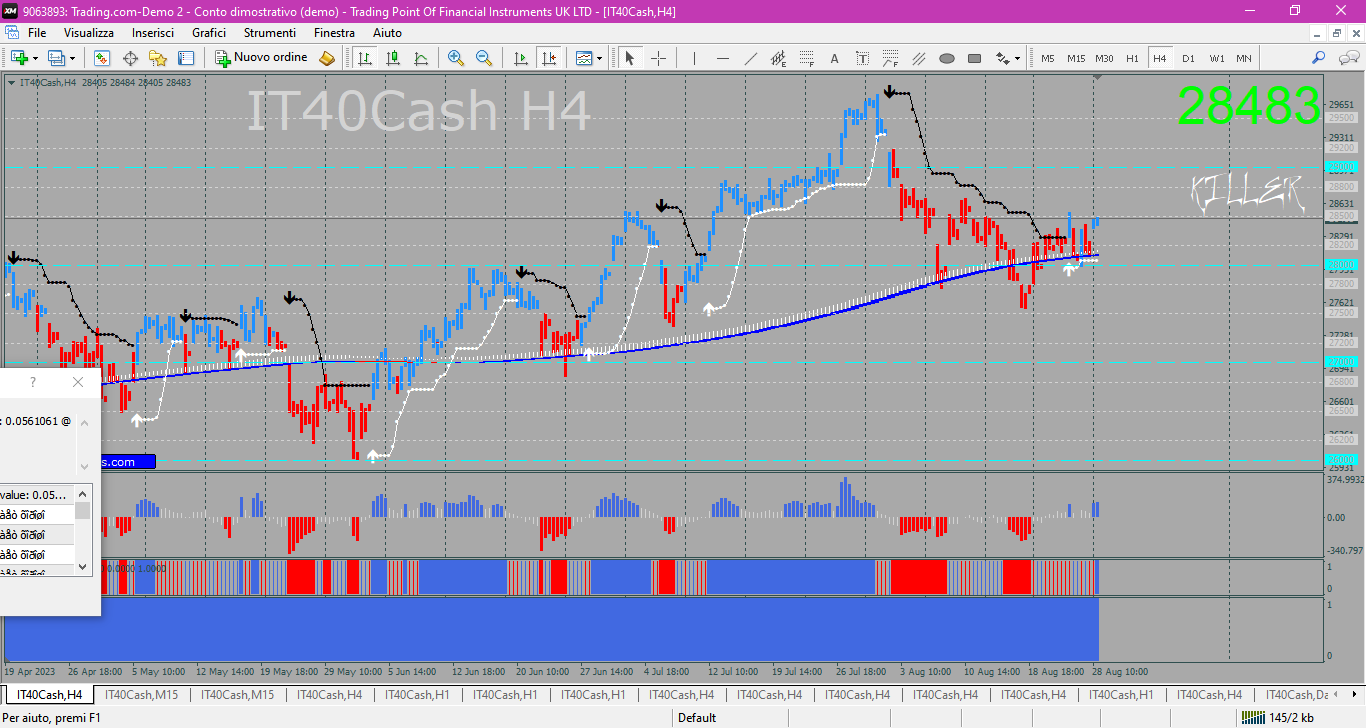Expand the New Chart dropdown arrow
The width and height of the screenshot is (1366, 728).
click(35, 58)
